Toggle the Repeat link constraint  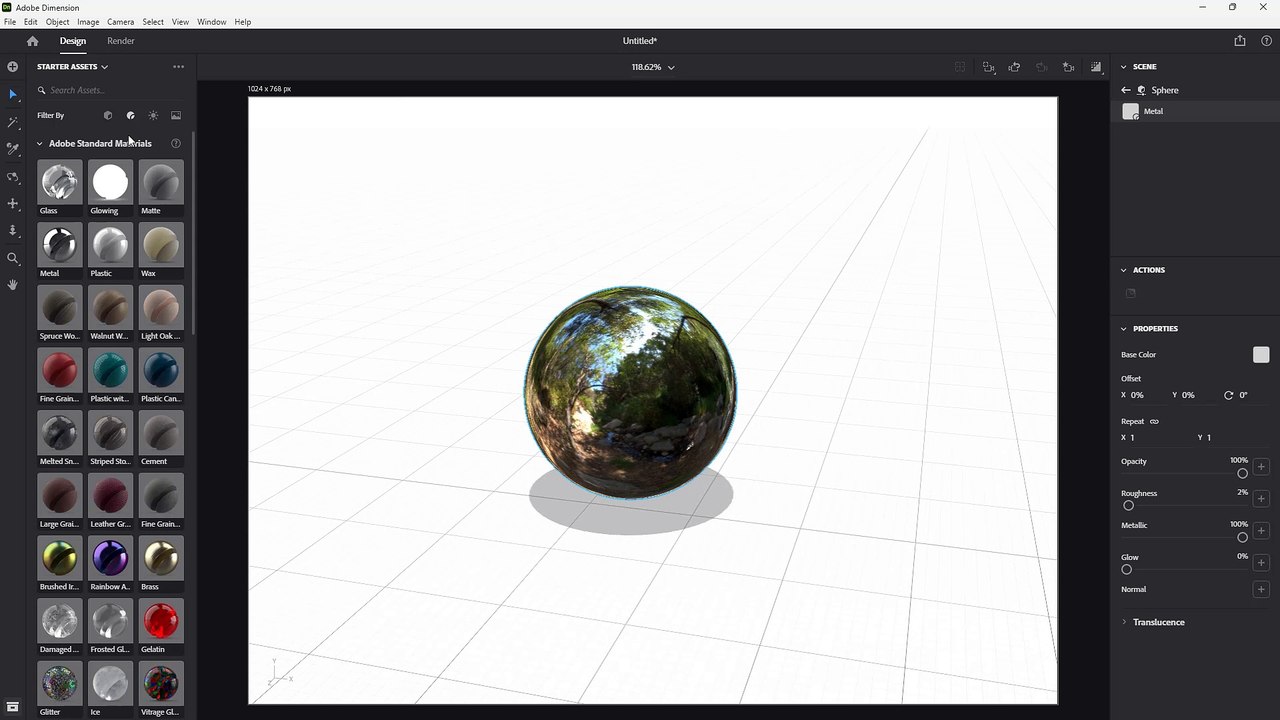coord(1154,421)
